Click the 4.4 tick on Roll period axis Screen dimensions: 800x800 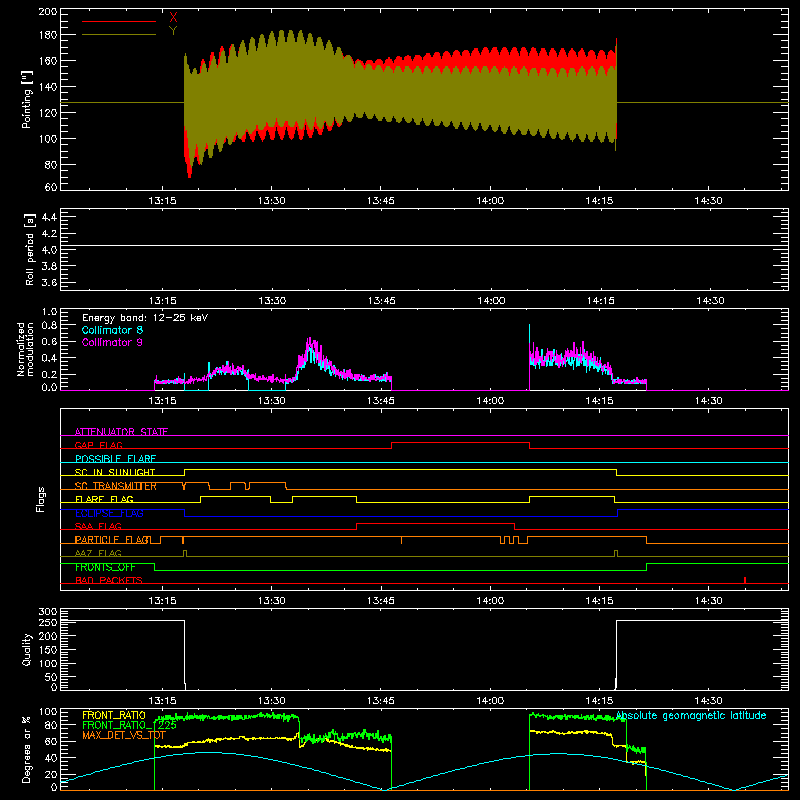(x=49, y=217)
